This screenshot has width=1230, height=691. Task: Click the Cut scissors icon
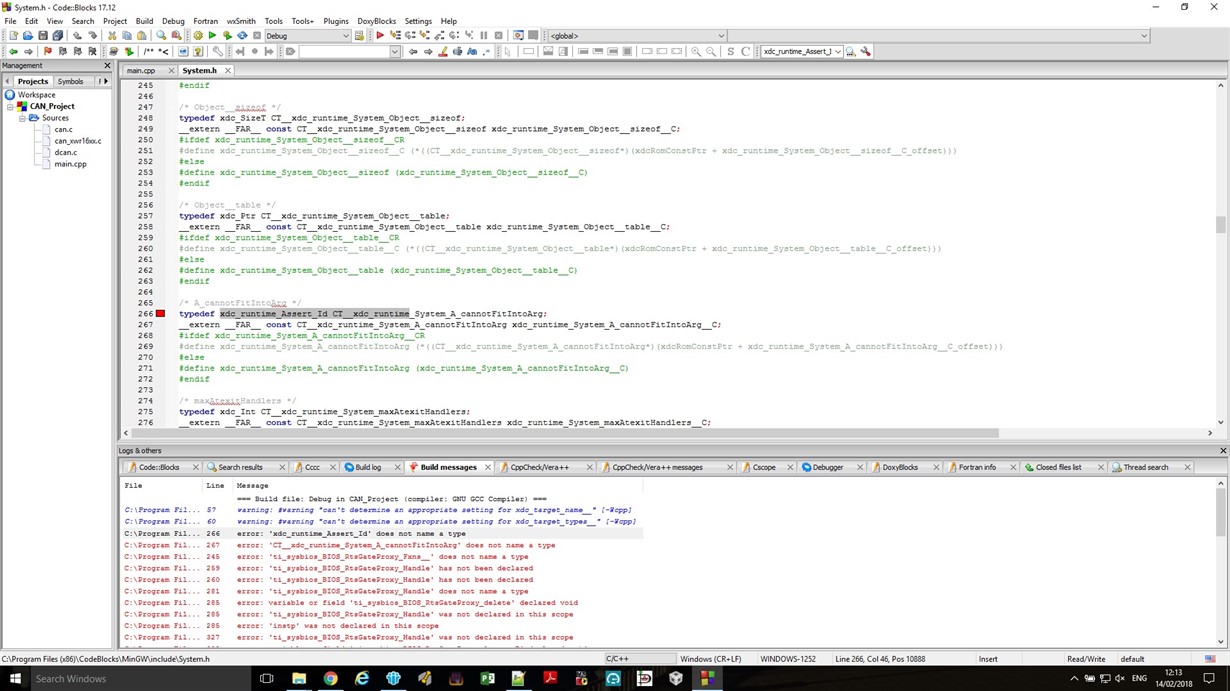tap(111, 36)
